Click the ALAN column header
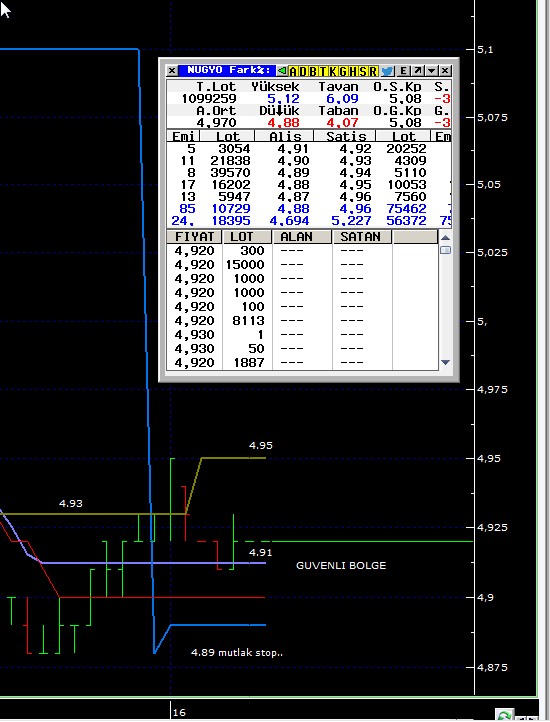 [302, 237]
